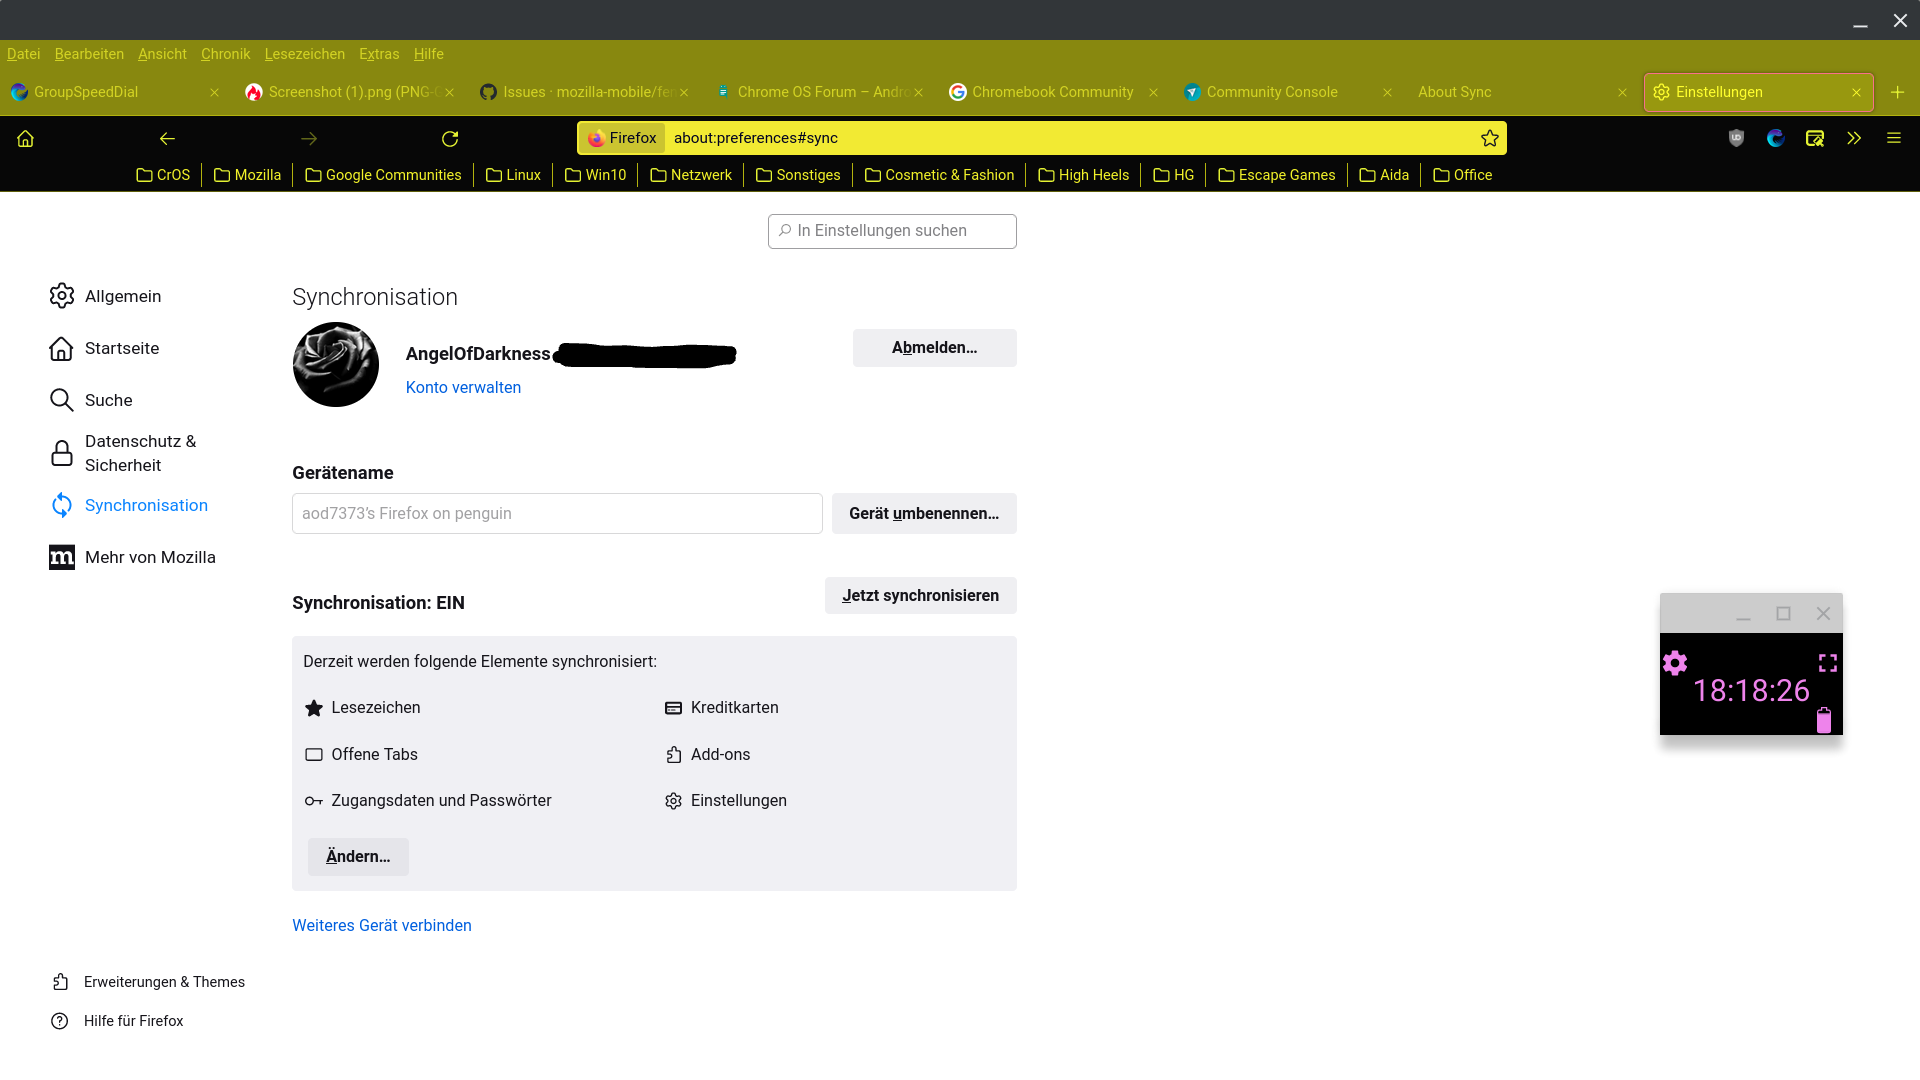
Task: Open the Konto verwalten link
Action: (463, 387)
